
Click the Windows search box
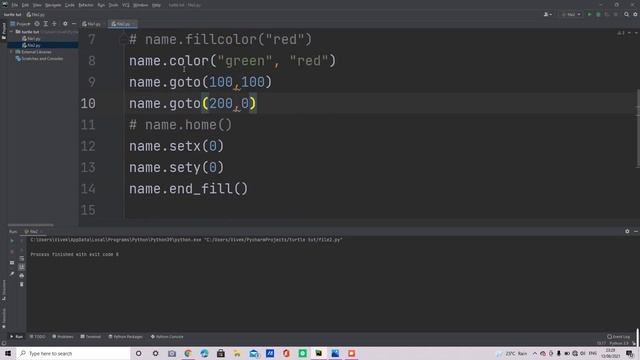click(x=73, y=353)
